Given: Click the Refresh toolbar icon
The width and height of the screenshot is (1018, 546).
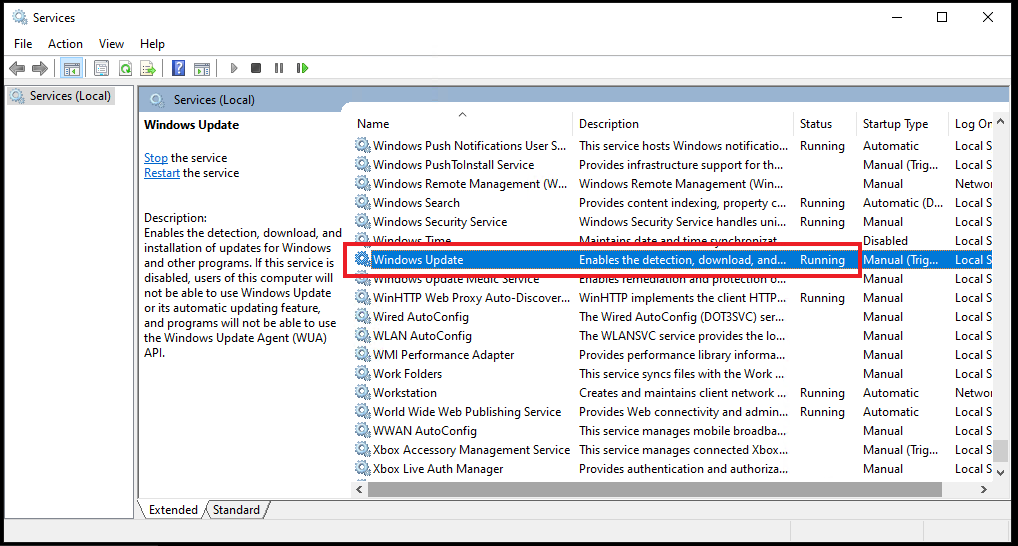Looking at the screenshot, I should pyautogui.click(x=125, y=68).
